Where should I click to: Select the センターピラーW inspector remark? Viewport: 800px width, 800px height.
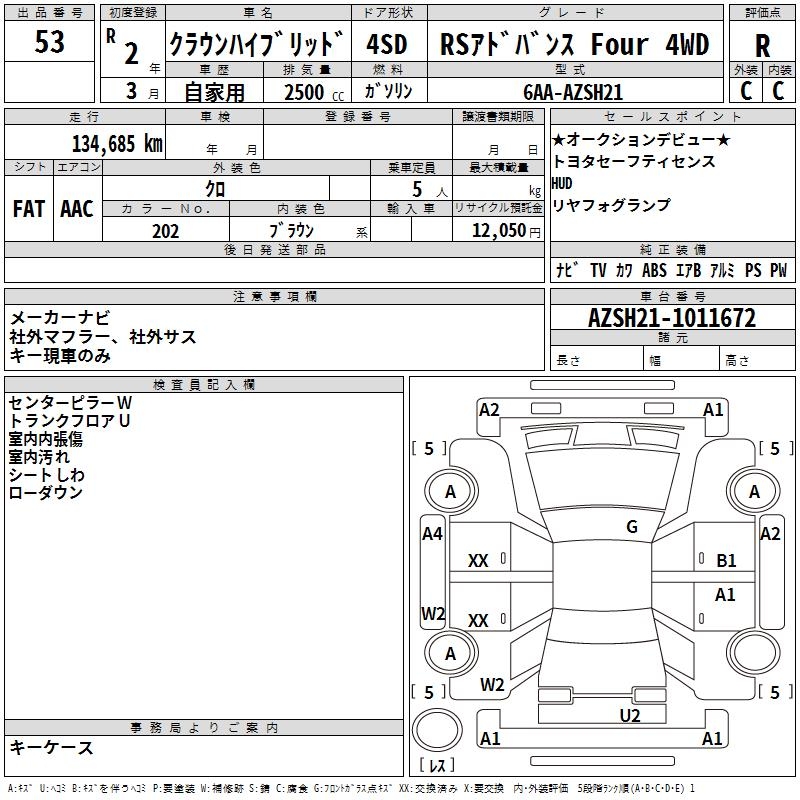point(70,403)
